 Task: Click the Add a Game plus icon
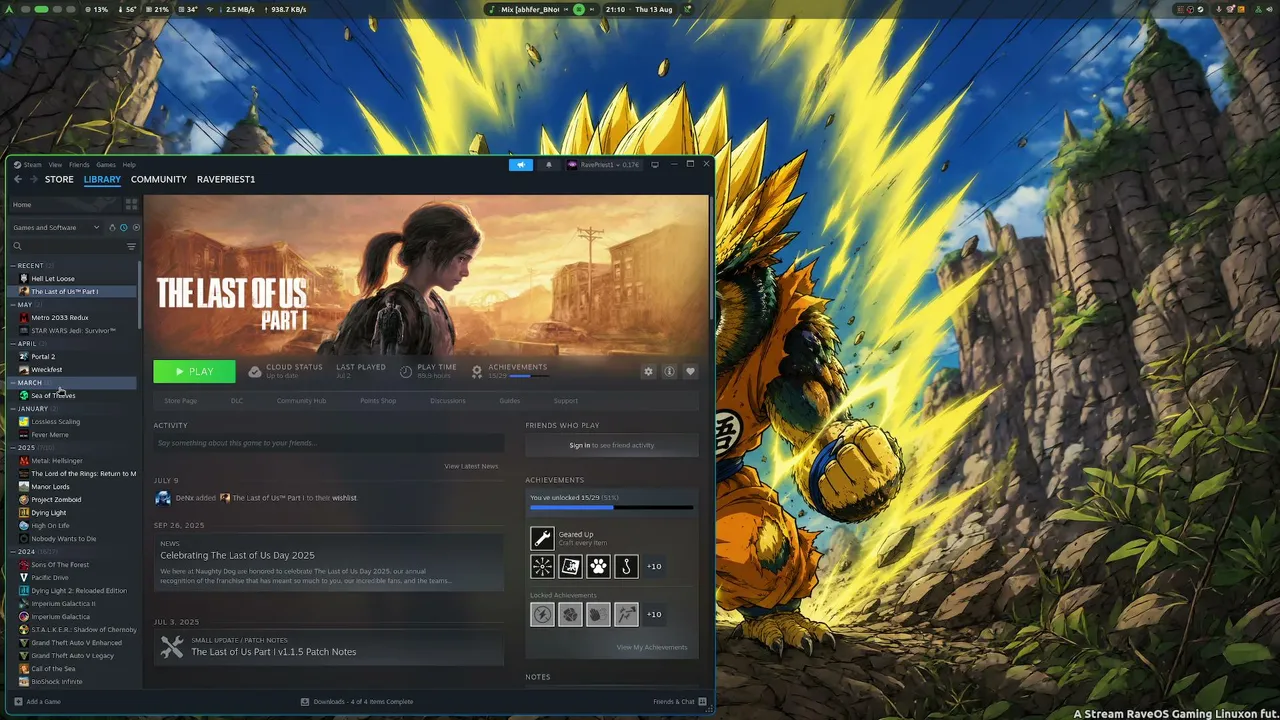pos(18,701)
